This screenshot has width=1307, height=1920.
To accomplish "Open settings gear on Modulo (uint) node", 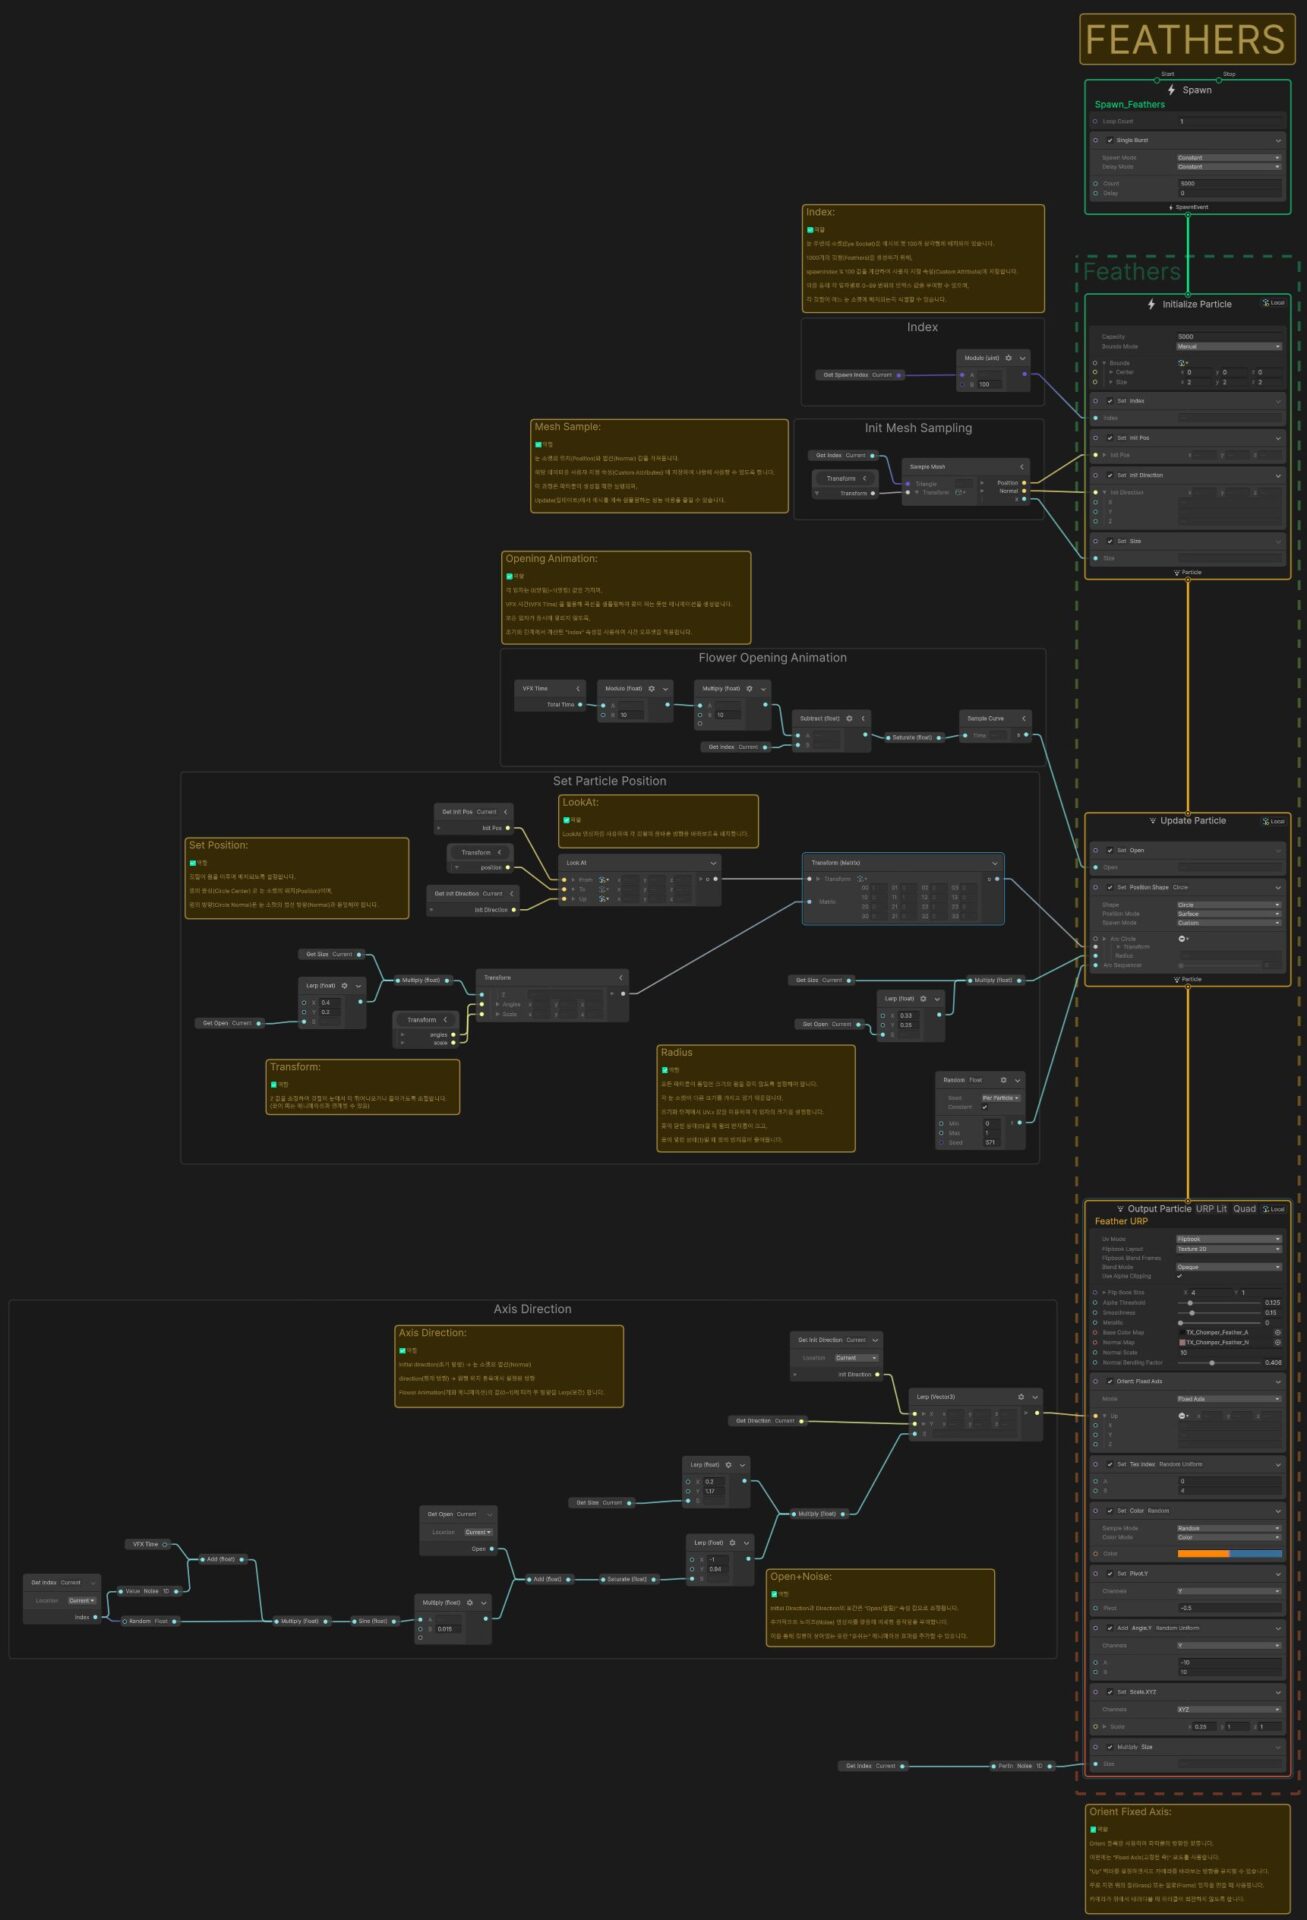I will pyautogui.click(x=1008, y=358).
